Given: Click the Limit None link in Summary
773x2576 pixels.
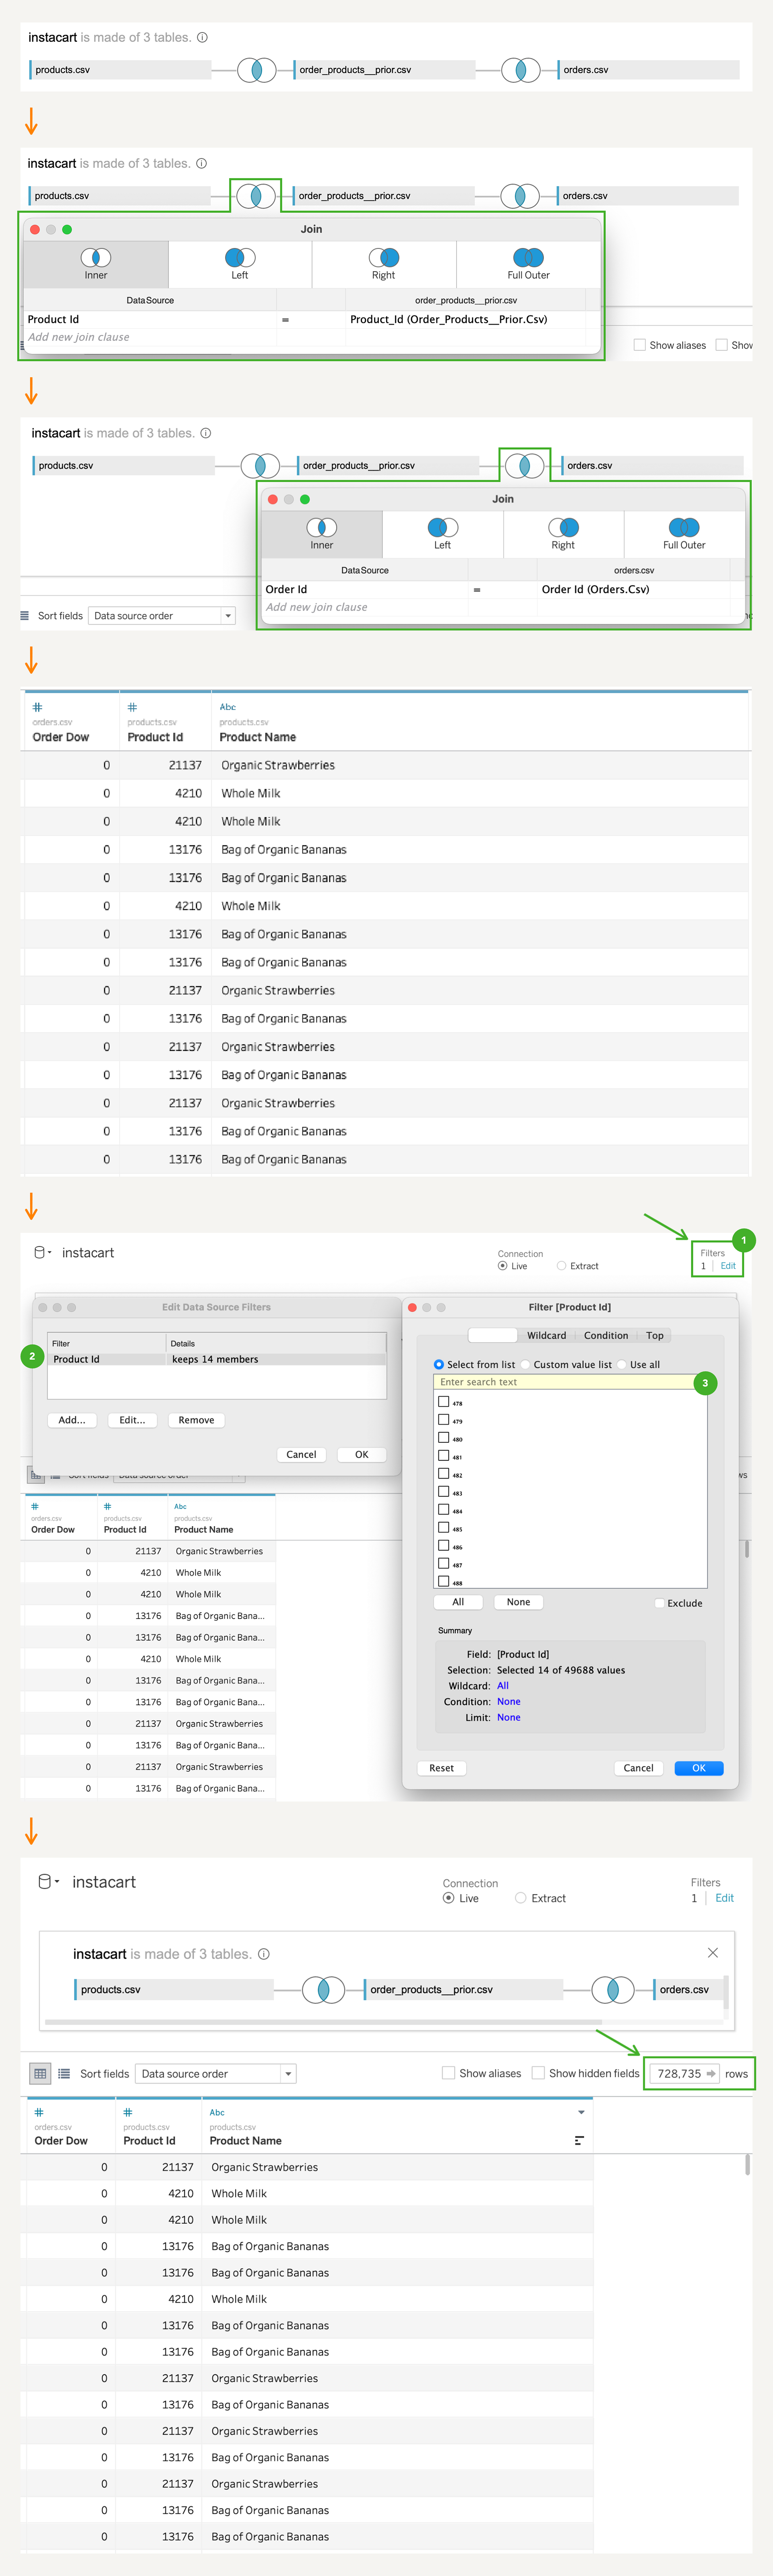Looking at the screenshot, I should pyautogui.click(x=508, y=1718).
